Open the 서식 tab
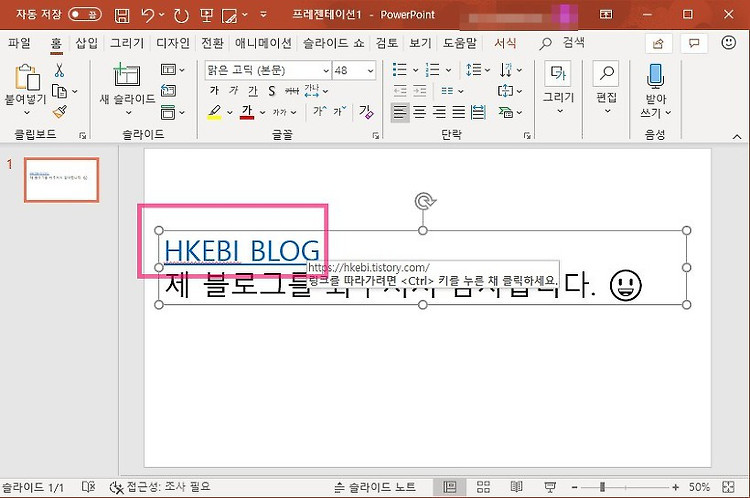Image resolution: width=750 pixels, height=498 pixels. [505, 43]
